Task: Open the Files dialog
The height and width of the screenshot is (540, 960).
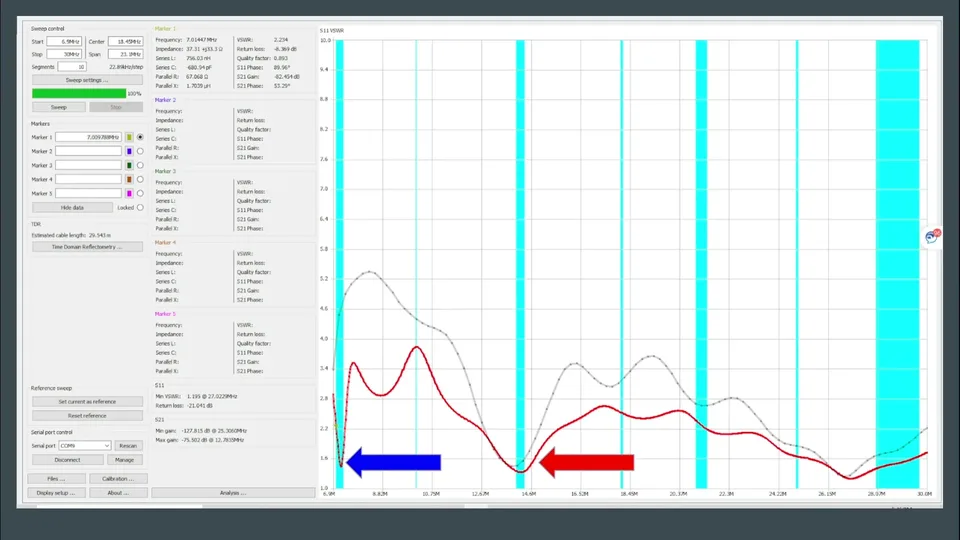Action: tap(56, 479)
